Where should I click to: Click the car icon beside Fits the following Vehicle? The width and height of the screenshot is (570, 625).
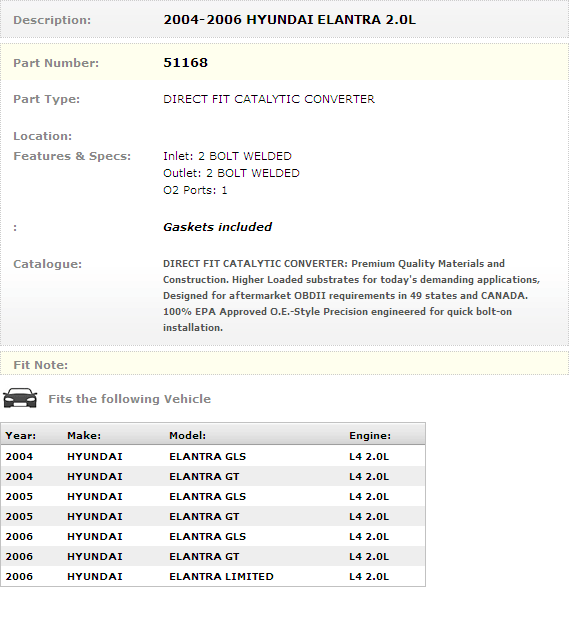(x=20, y=398)
